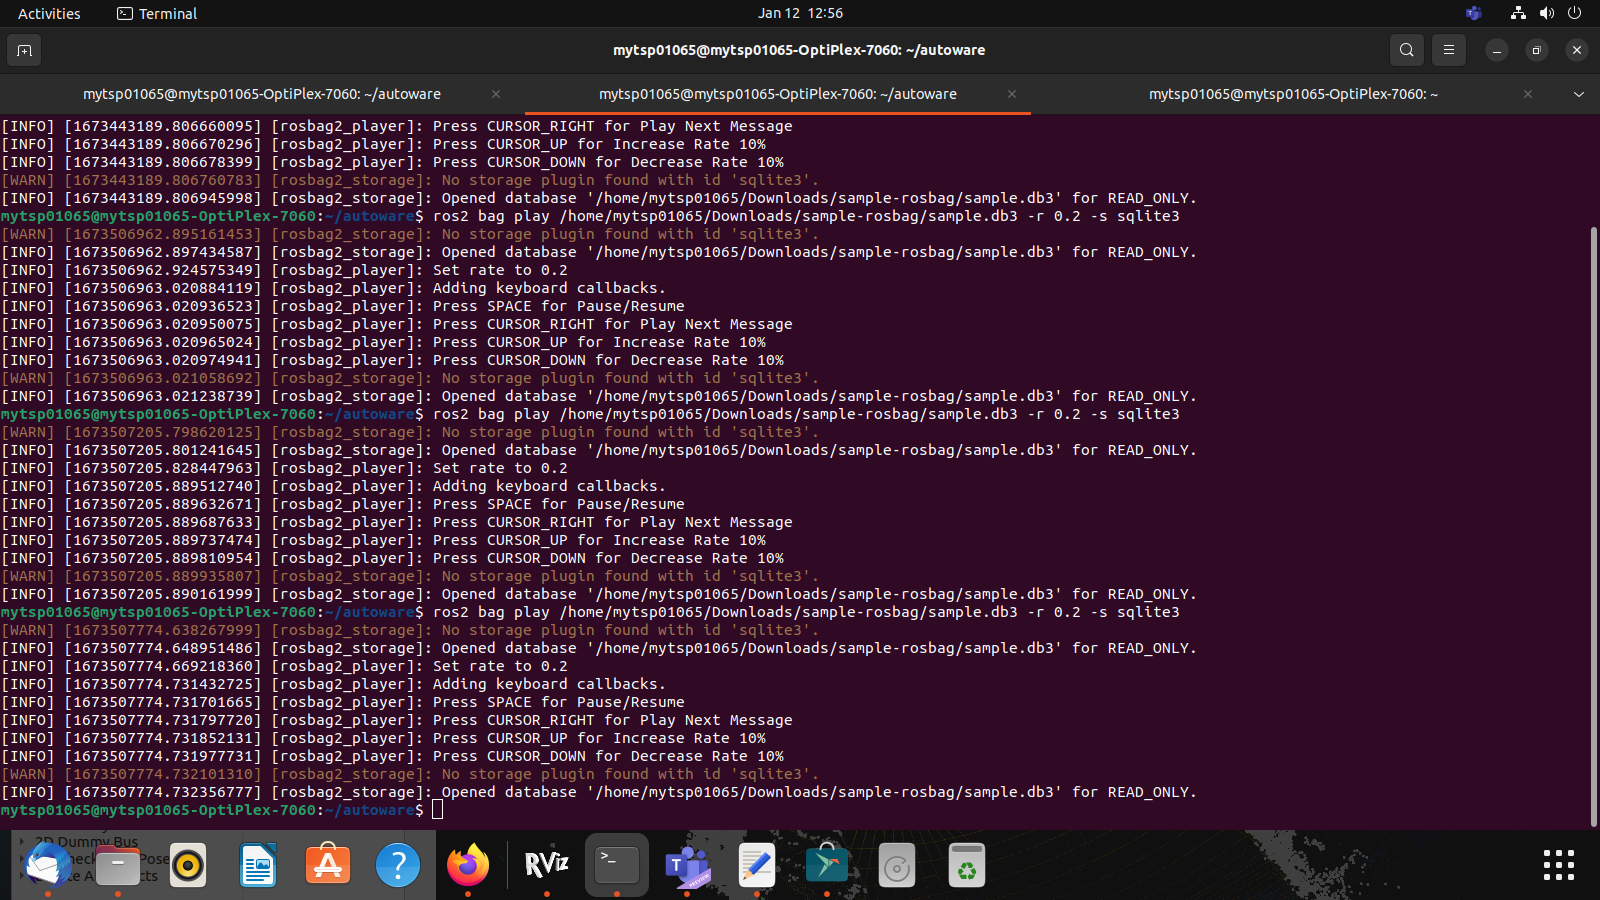Open the Terminal hamburger menu
1600x900 pixels.
pyautogui.click(x=1449, y=49)
